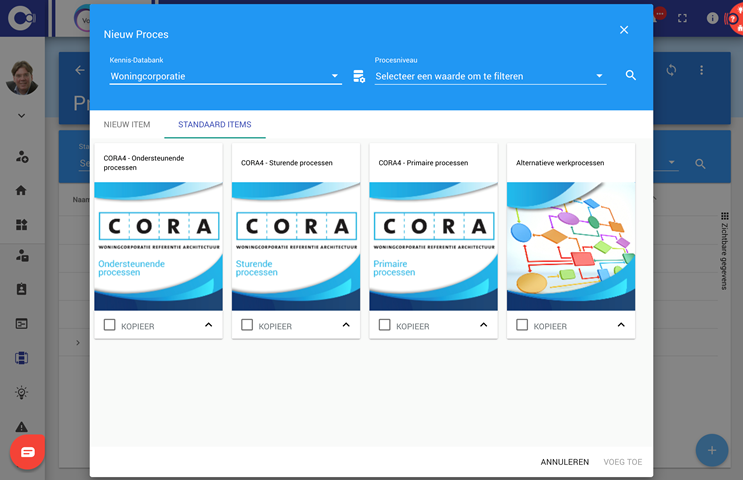Open the Sturende processen CORA thumbnail
The width and height of the screenshot is (743, 480).
point(296,246)
